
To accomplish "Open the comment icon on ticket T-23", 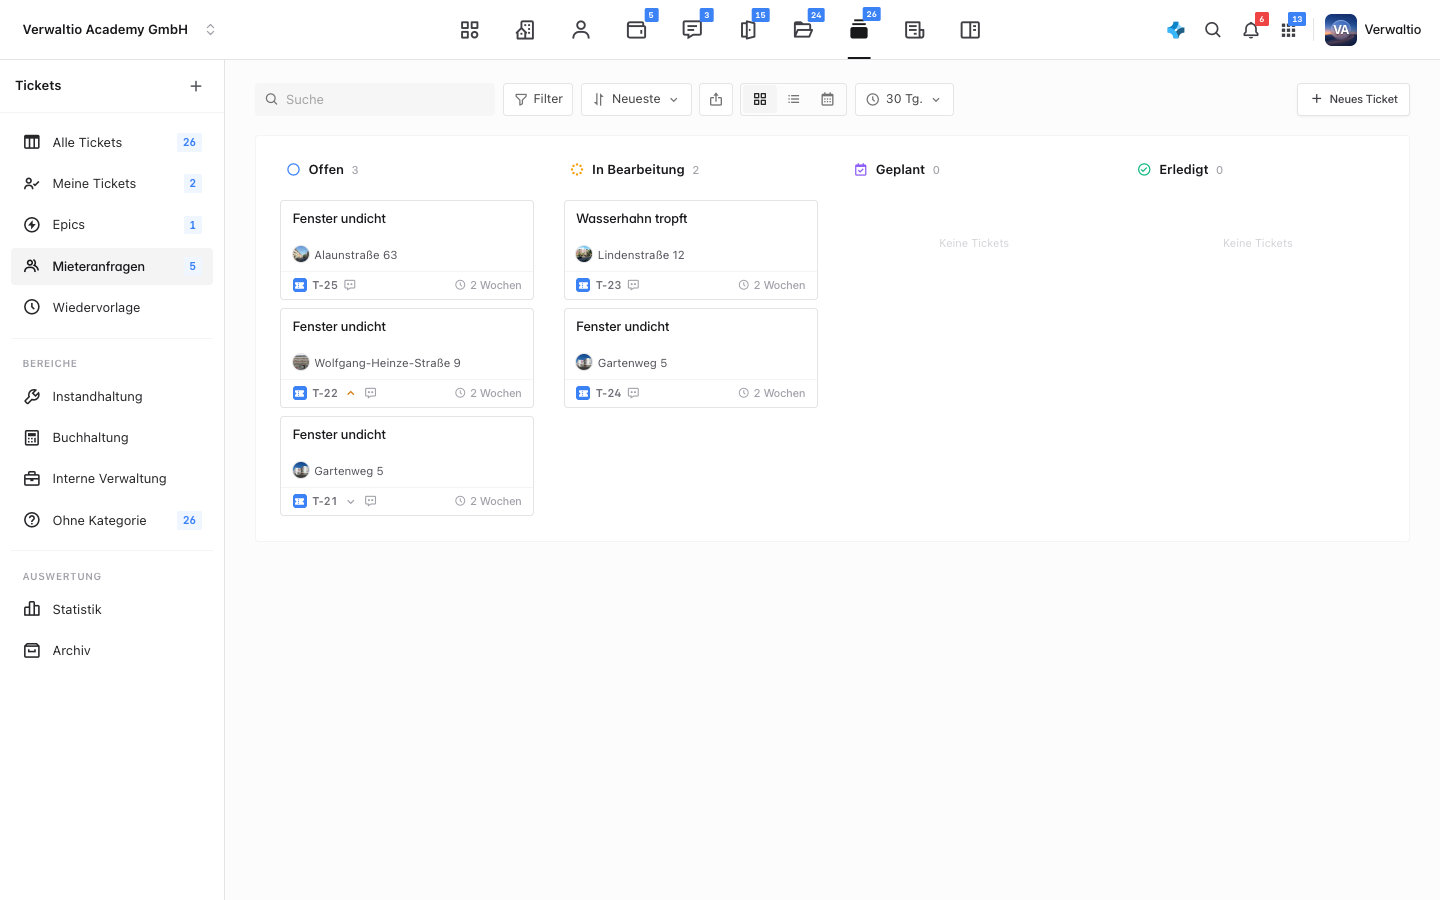I will pyautogui.click(x=633, y=285).
